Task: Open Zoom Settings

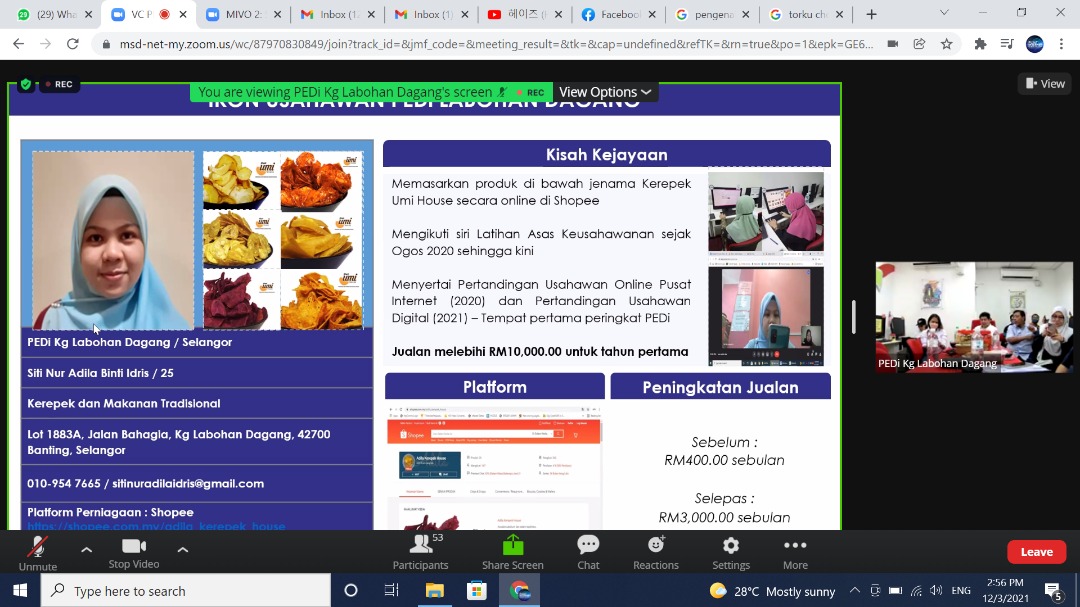Action: coord(731,551)
